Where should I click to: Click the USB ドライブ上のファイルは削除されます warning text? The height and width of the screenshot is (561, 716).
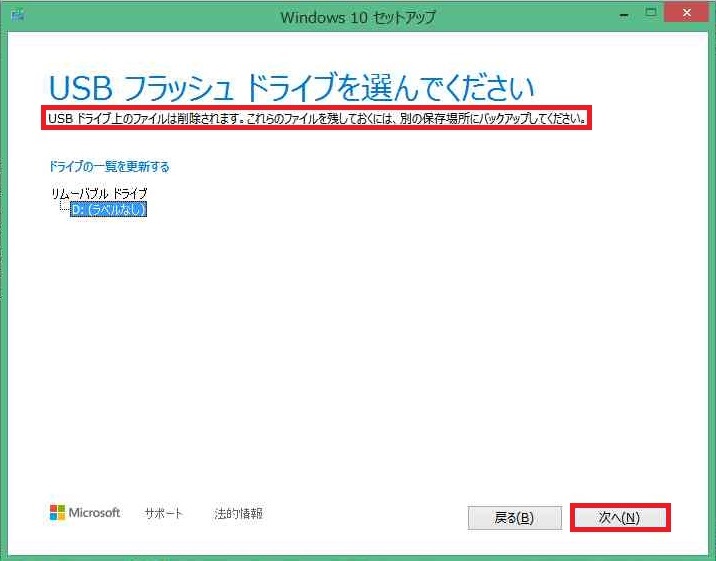[x=317, y=119]
